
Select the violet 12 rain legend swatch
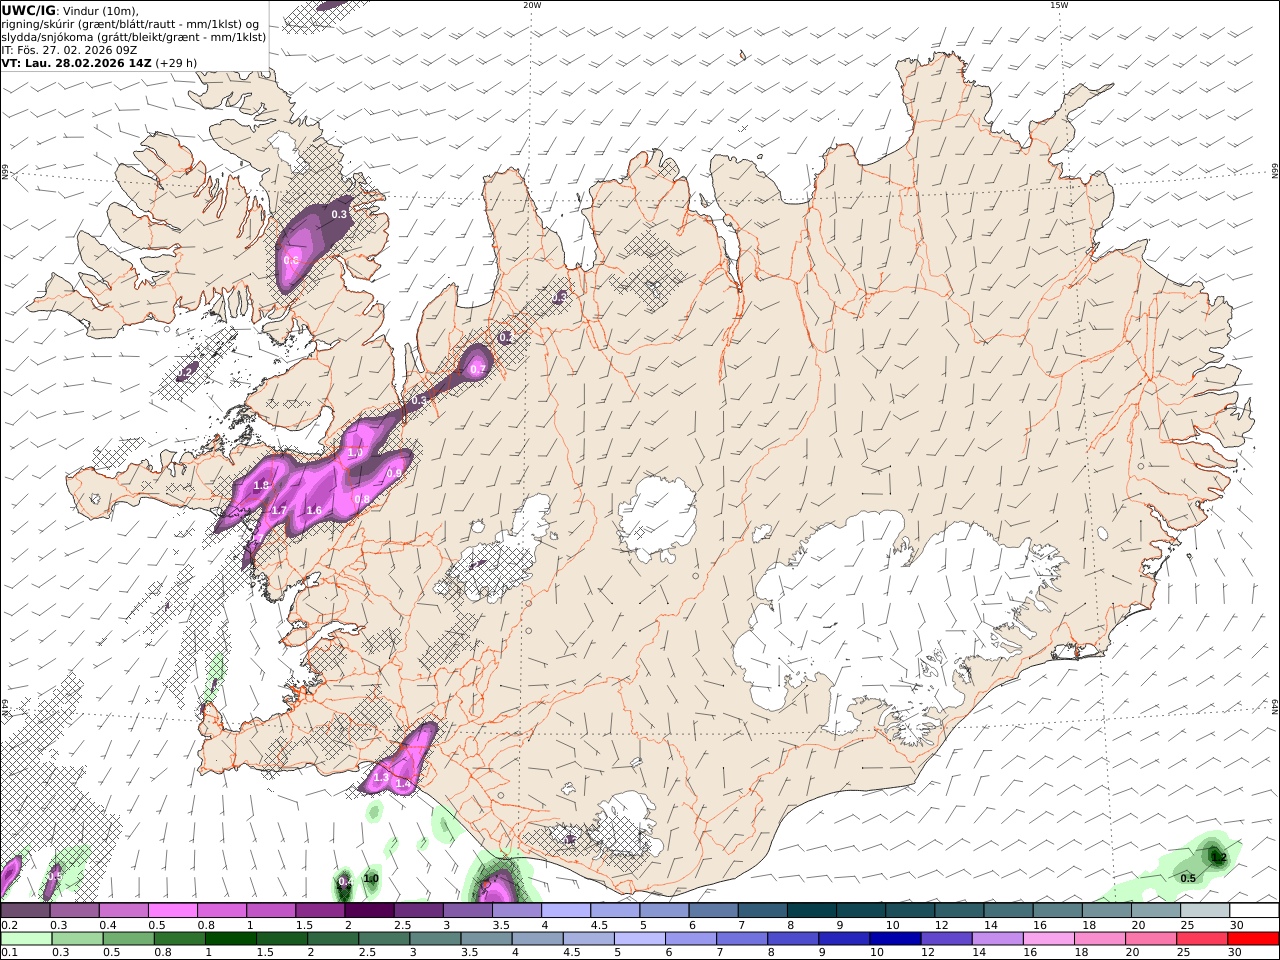pyautogui.click(x=946, y=939)
